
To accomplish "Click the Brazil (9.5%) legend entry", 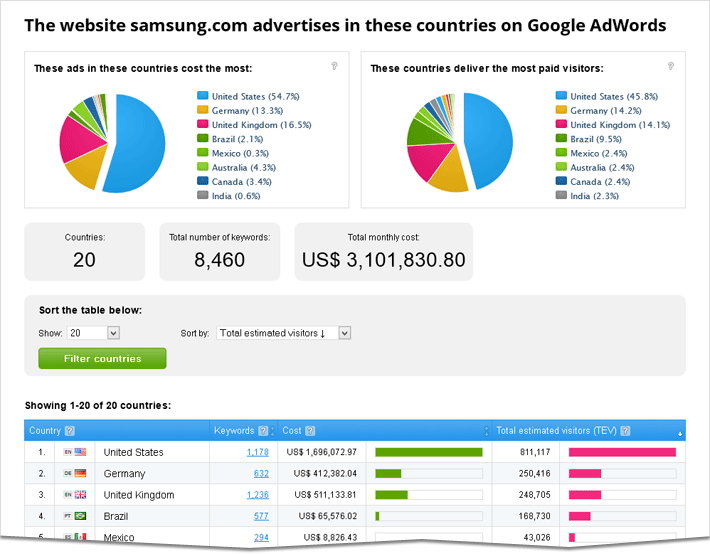I will 596,139.
